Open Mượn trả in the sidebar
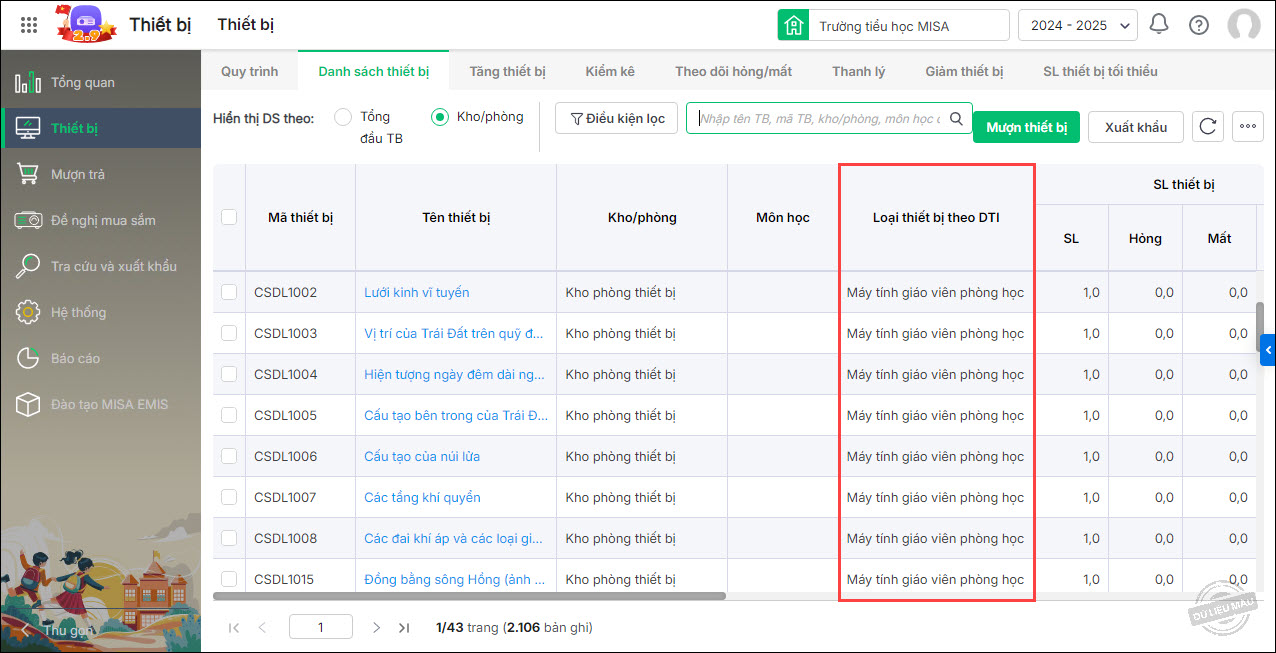Image resolution: width=1276 pixels, height=653 pixels. [x=78, y=174]
